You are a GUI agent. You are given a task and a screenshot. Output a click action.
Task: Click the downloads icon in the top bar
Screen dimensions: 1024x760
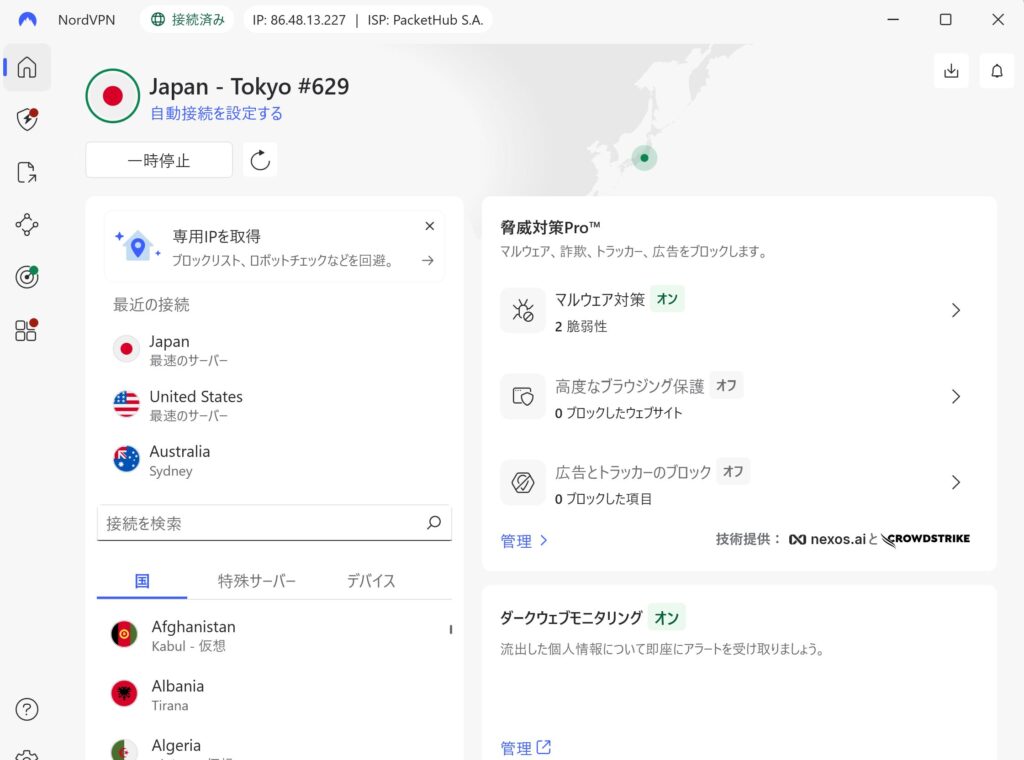[x=951, y=71]
